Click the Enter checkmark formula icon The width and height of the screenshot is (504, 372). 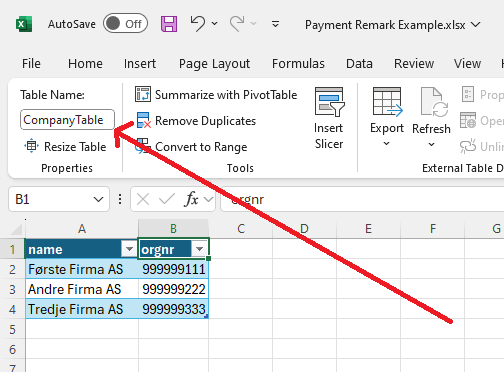coord(167,199)
